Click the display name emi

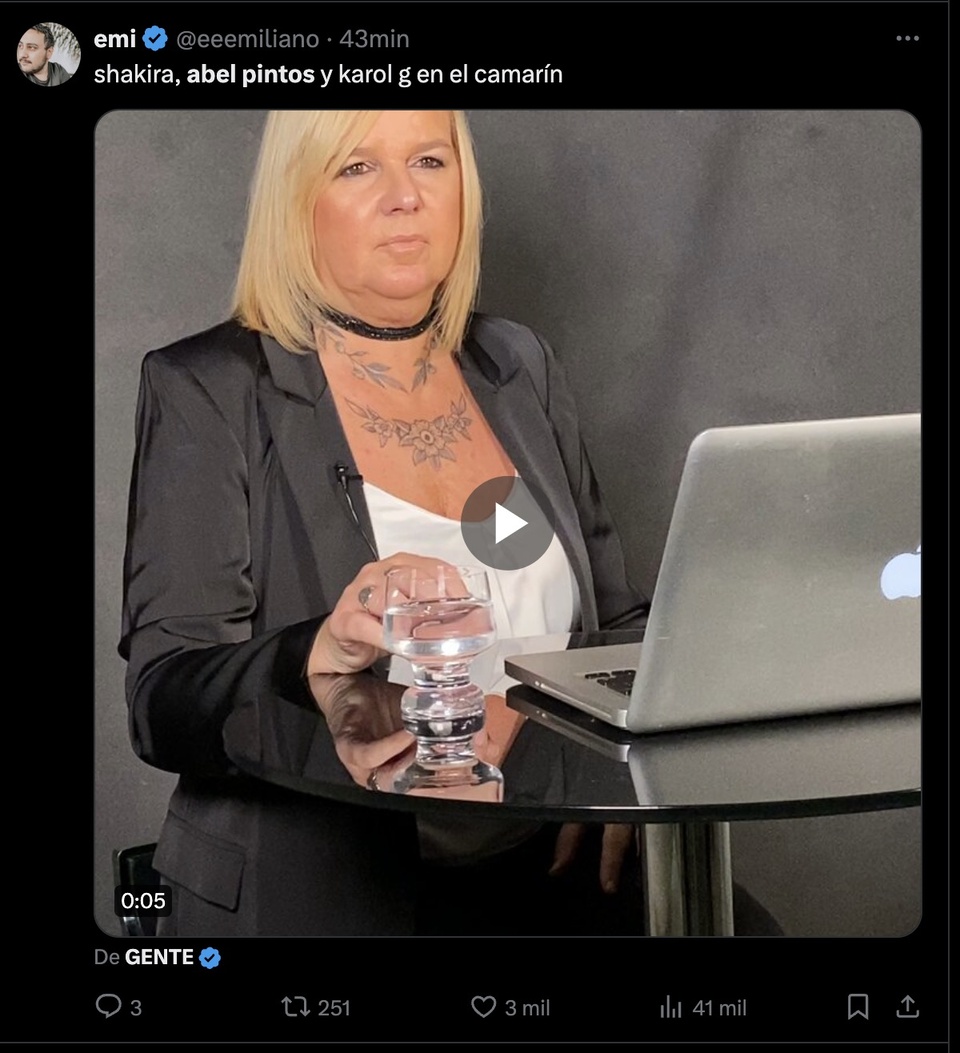pyautogui.click(x=115, y=39)
